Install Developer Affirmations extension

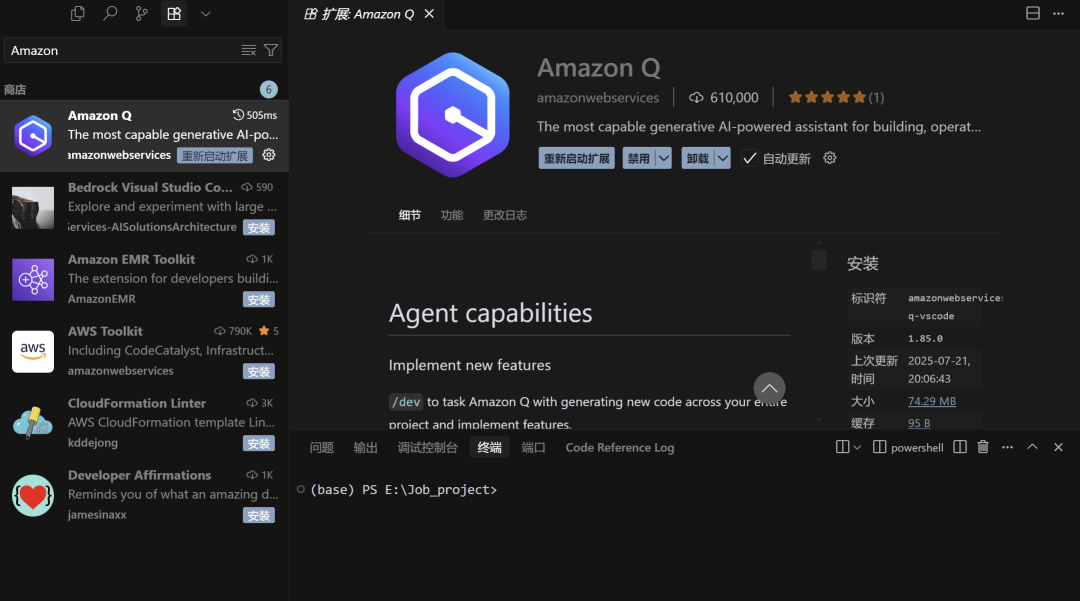pos(259,516)
